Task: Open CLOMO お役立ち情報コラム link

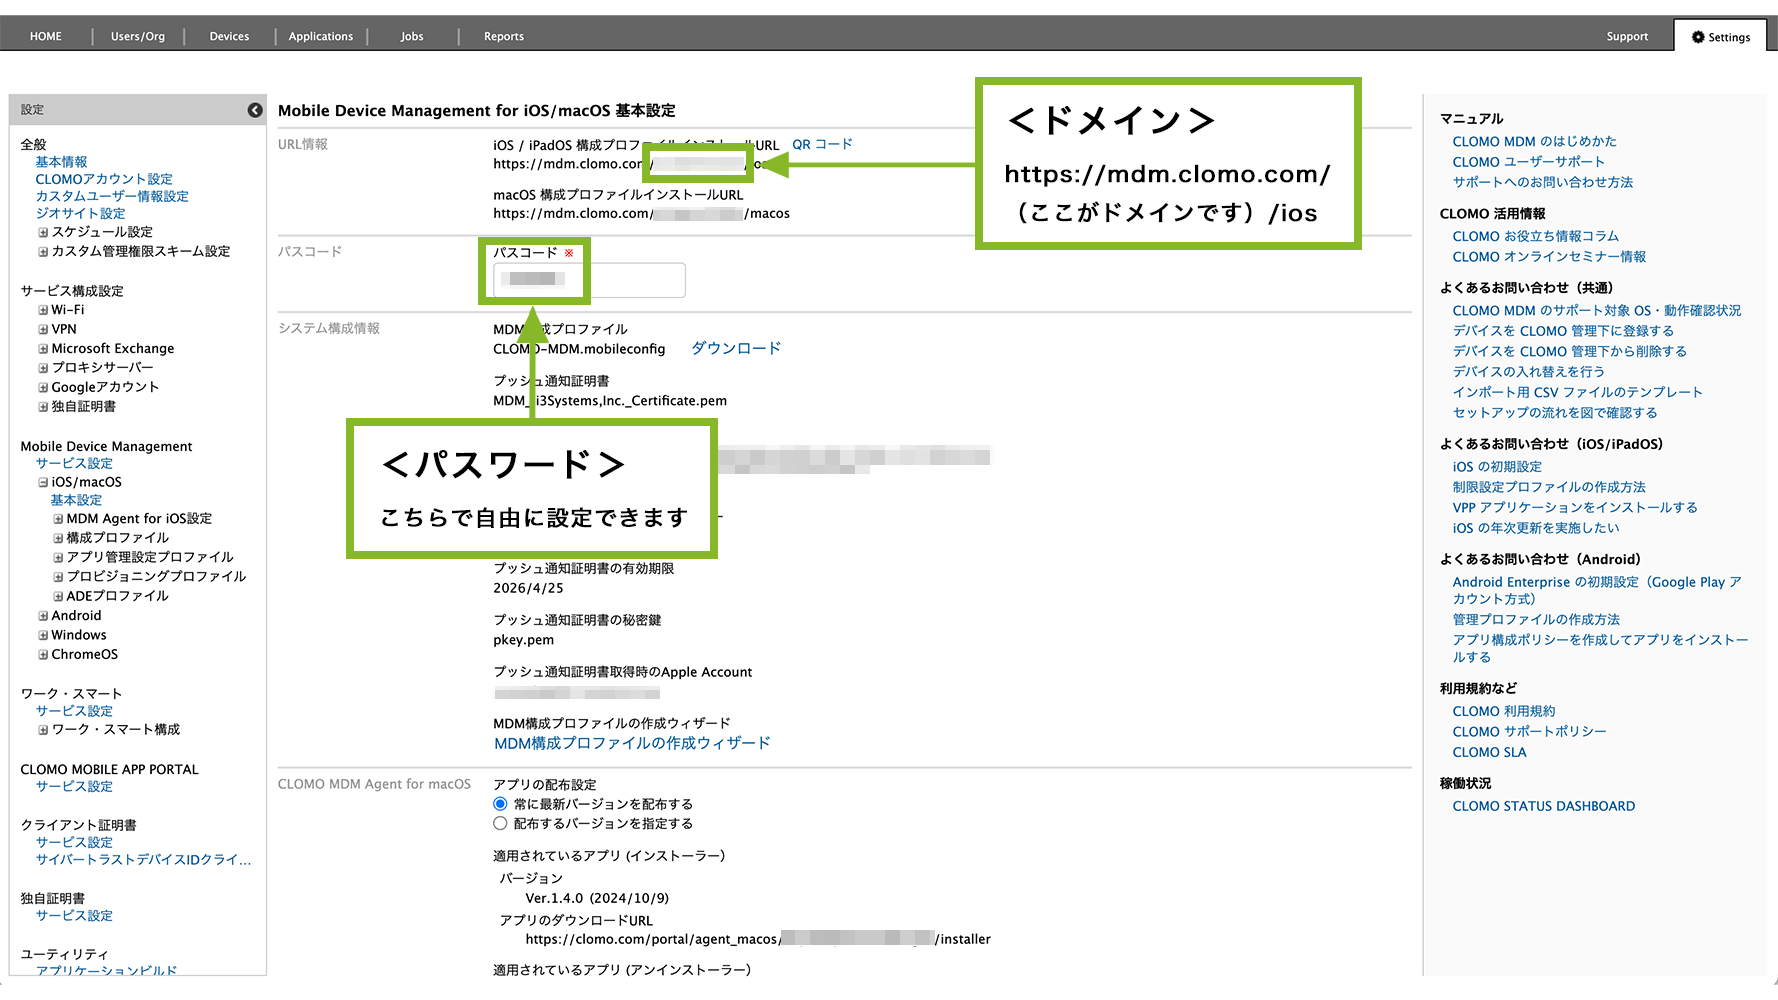Action: tap(1535, 237)
